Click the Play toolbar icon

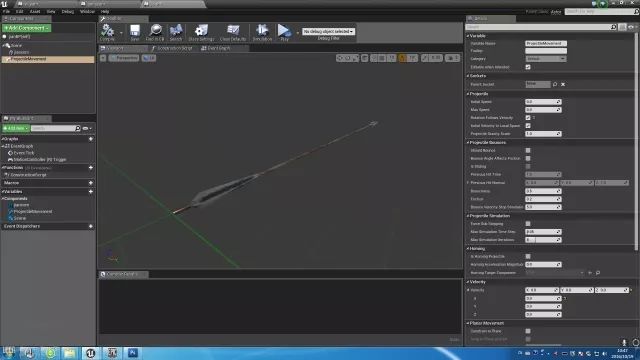[x=284, y=32]
